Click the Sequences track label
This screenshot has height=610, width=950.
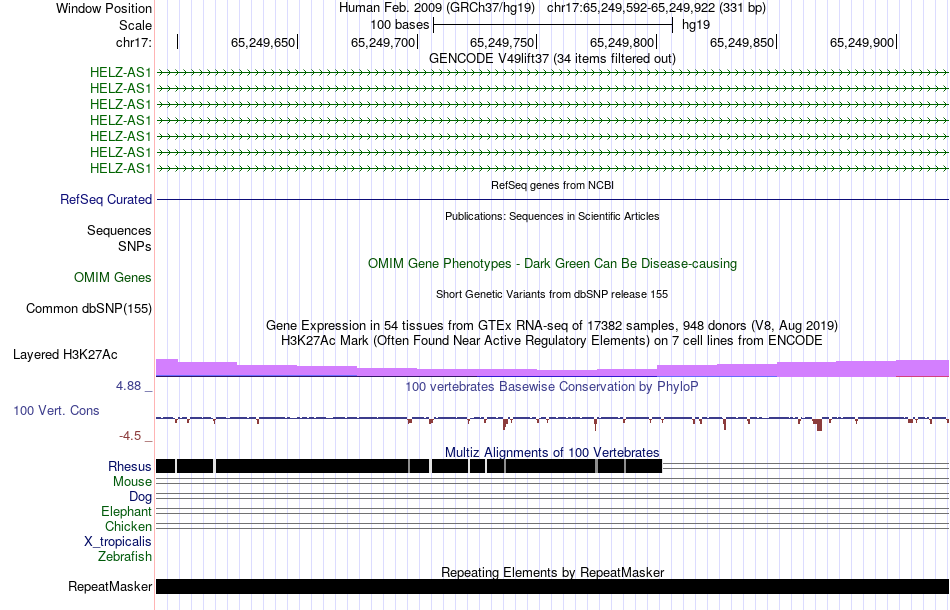[119, 230]
